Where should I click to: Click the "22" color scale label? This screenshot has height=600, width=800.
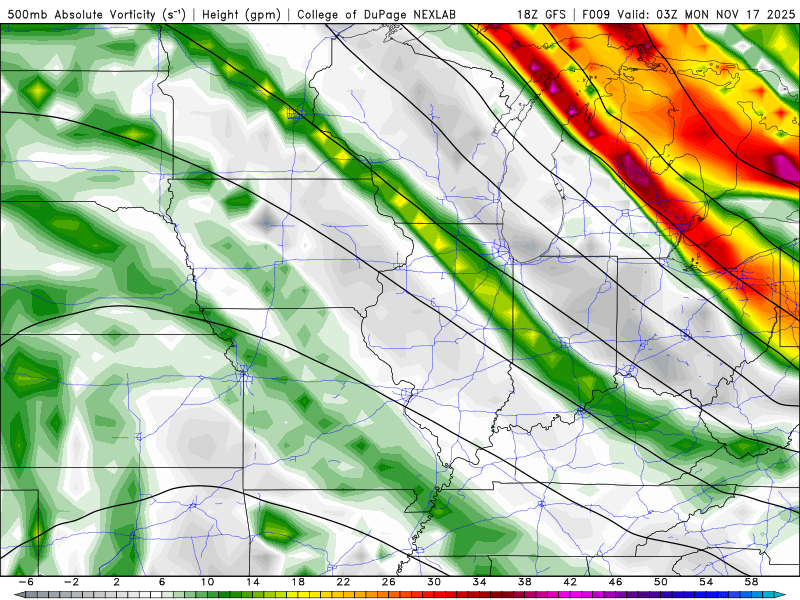coord(343,582)
